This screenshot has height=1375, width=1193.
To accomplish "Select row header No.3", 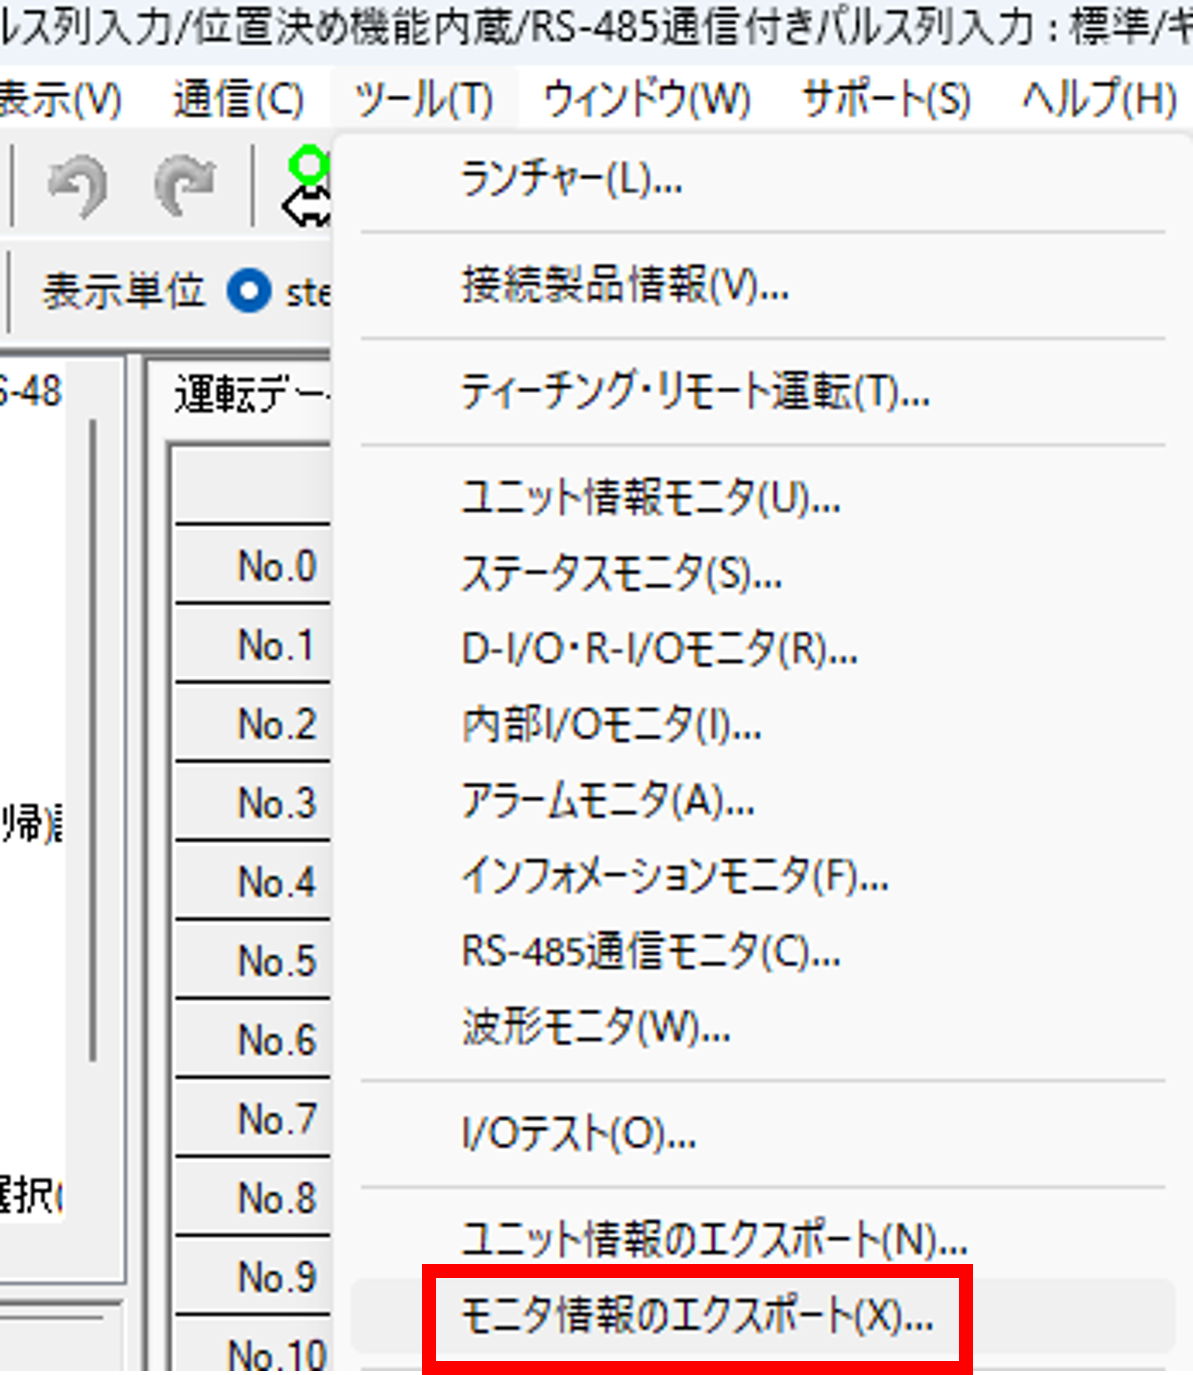I will (x=253, y=802).
